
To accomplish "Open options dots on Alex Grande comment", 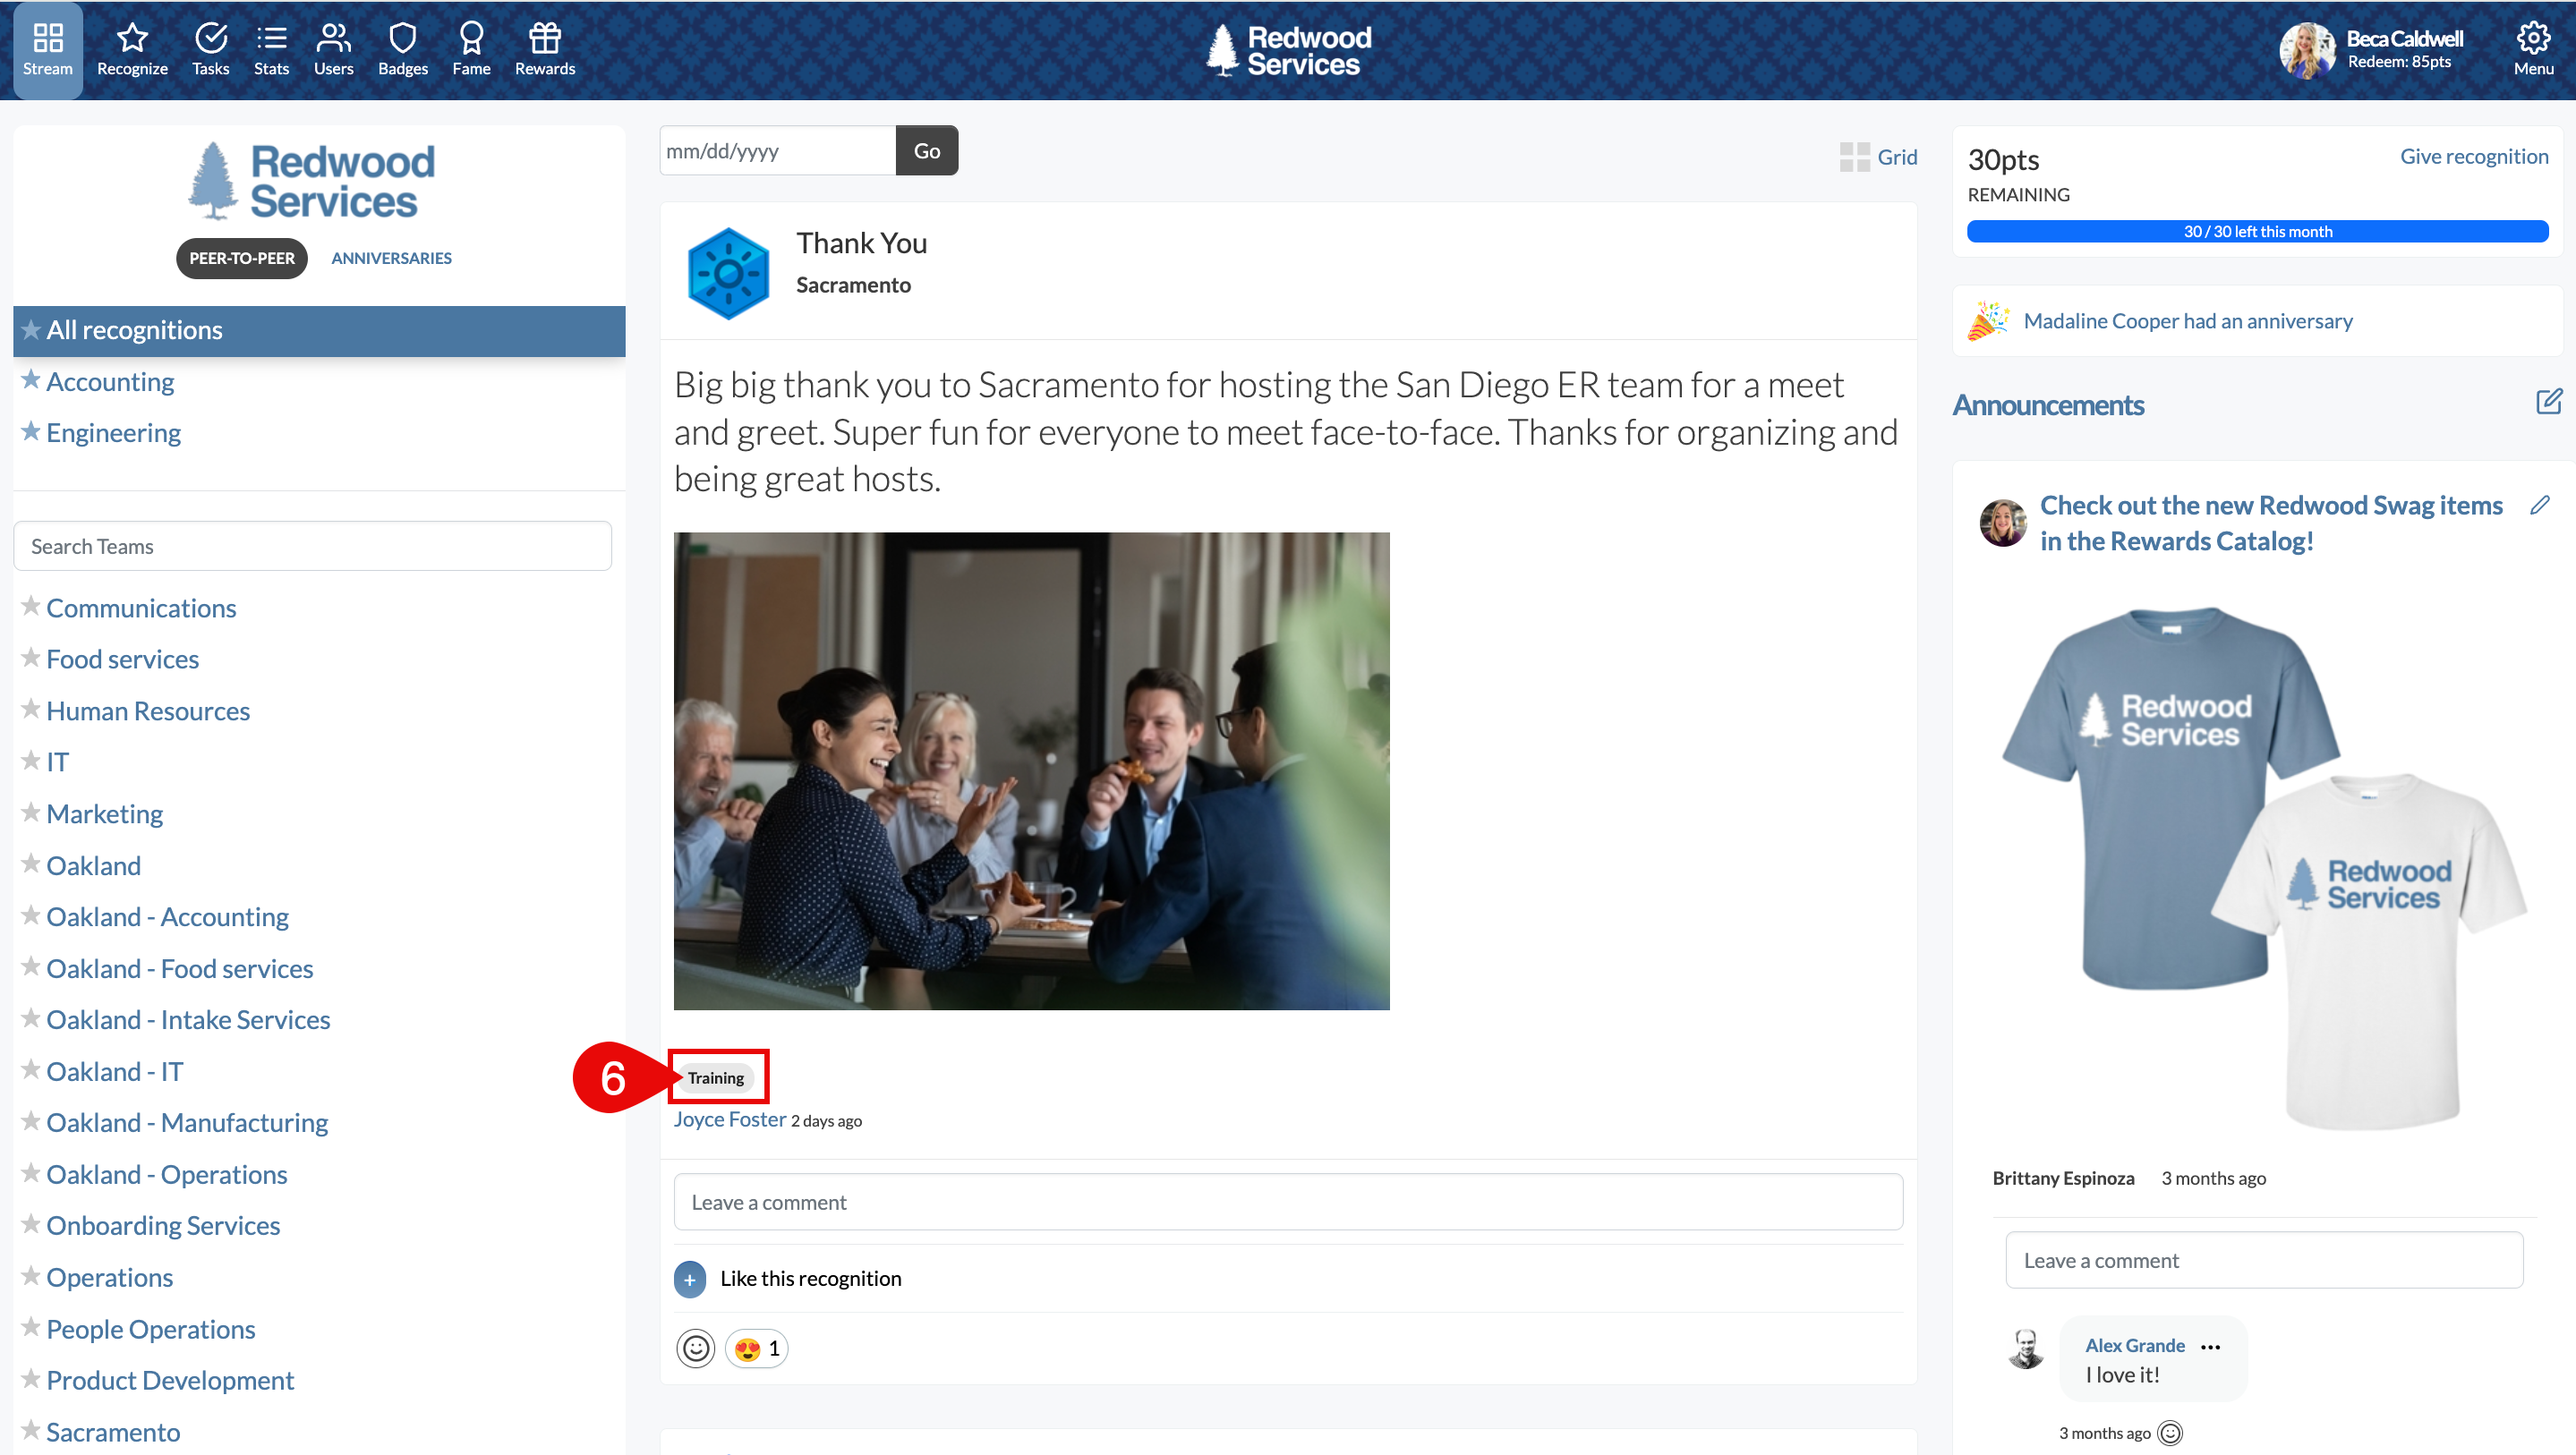I will coord(2210,1346).
